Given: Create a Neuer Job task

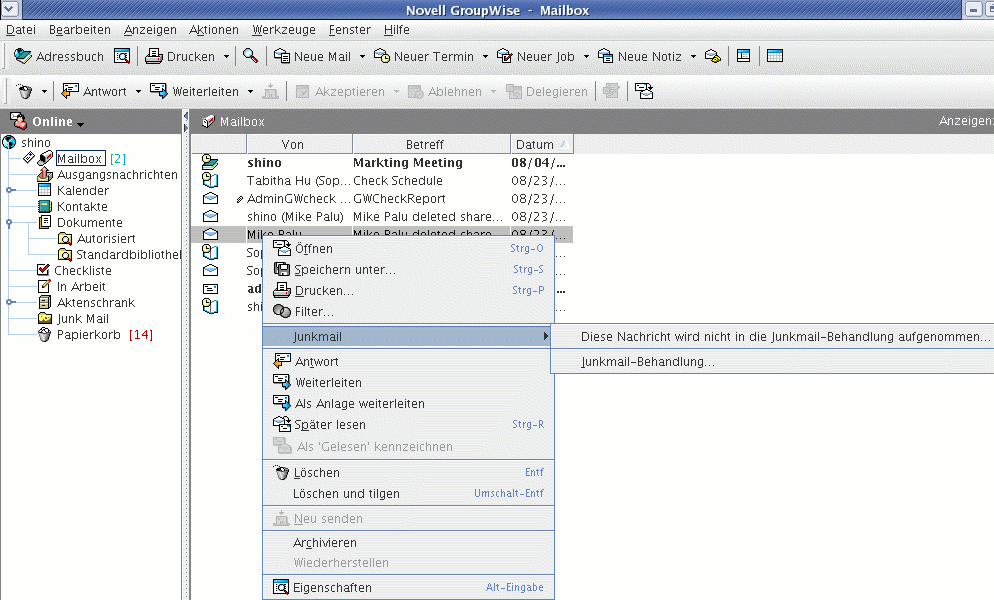Looking at the screenshot, I should tap(536, 56).
